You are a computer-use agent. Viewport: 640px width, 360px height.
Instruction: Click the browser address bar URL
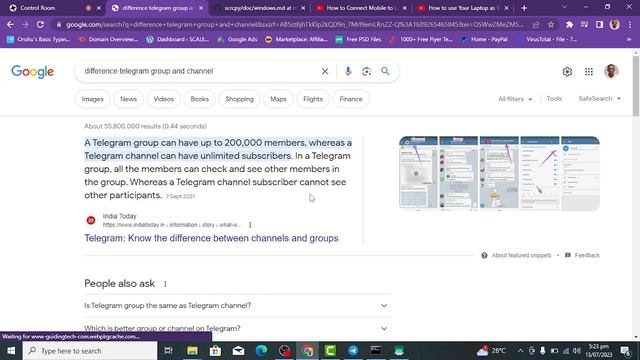tap(294, 24)
